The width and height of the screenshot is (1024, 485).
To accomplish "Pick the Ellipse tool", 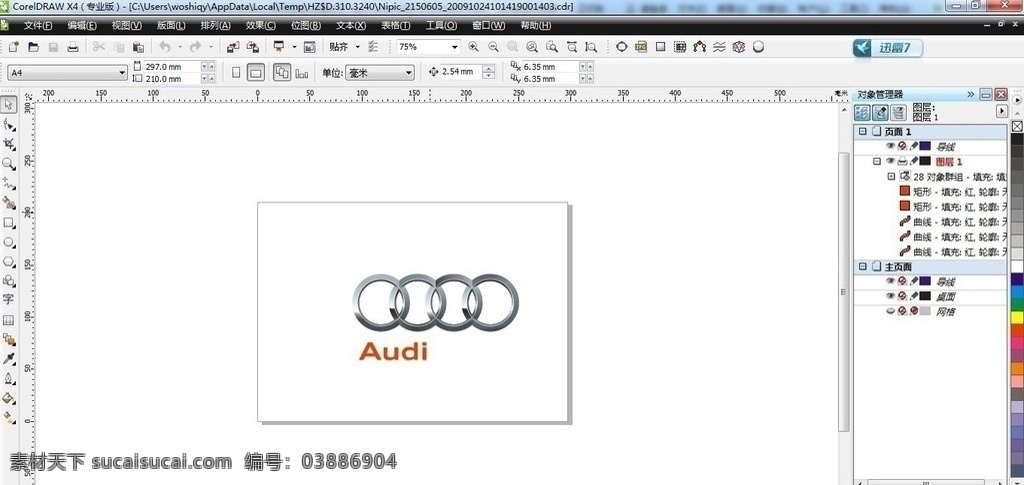I will (8, 242).
